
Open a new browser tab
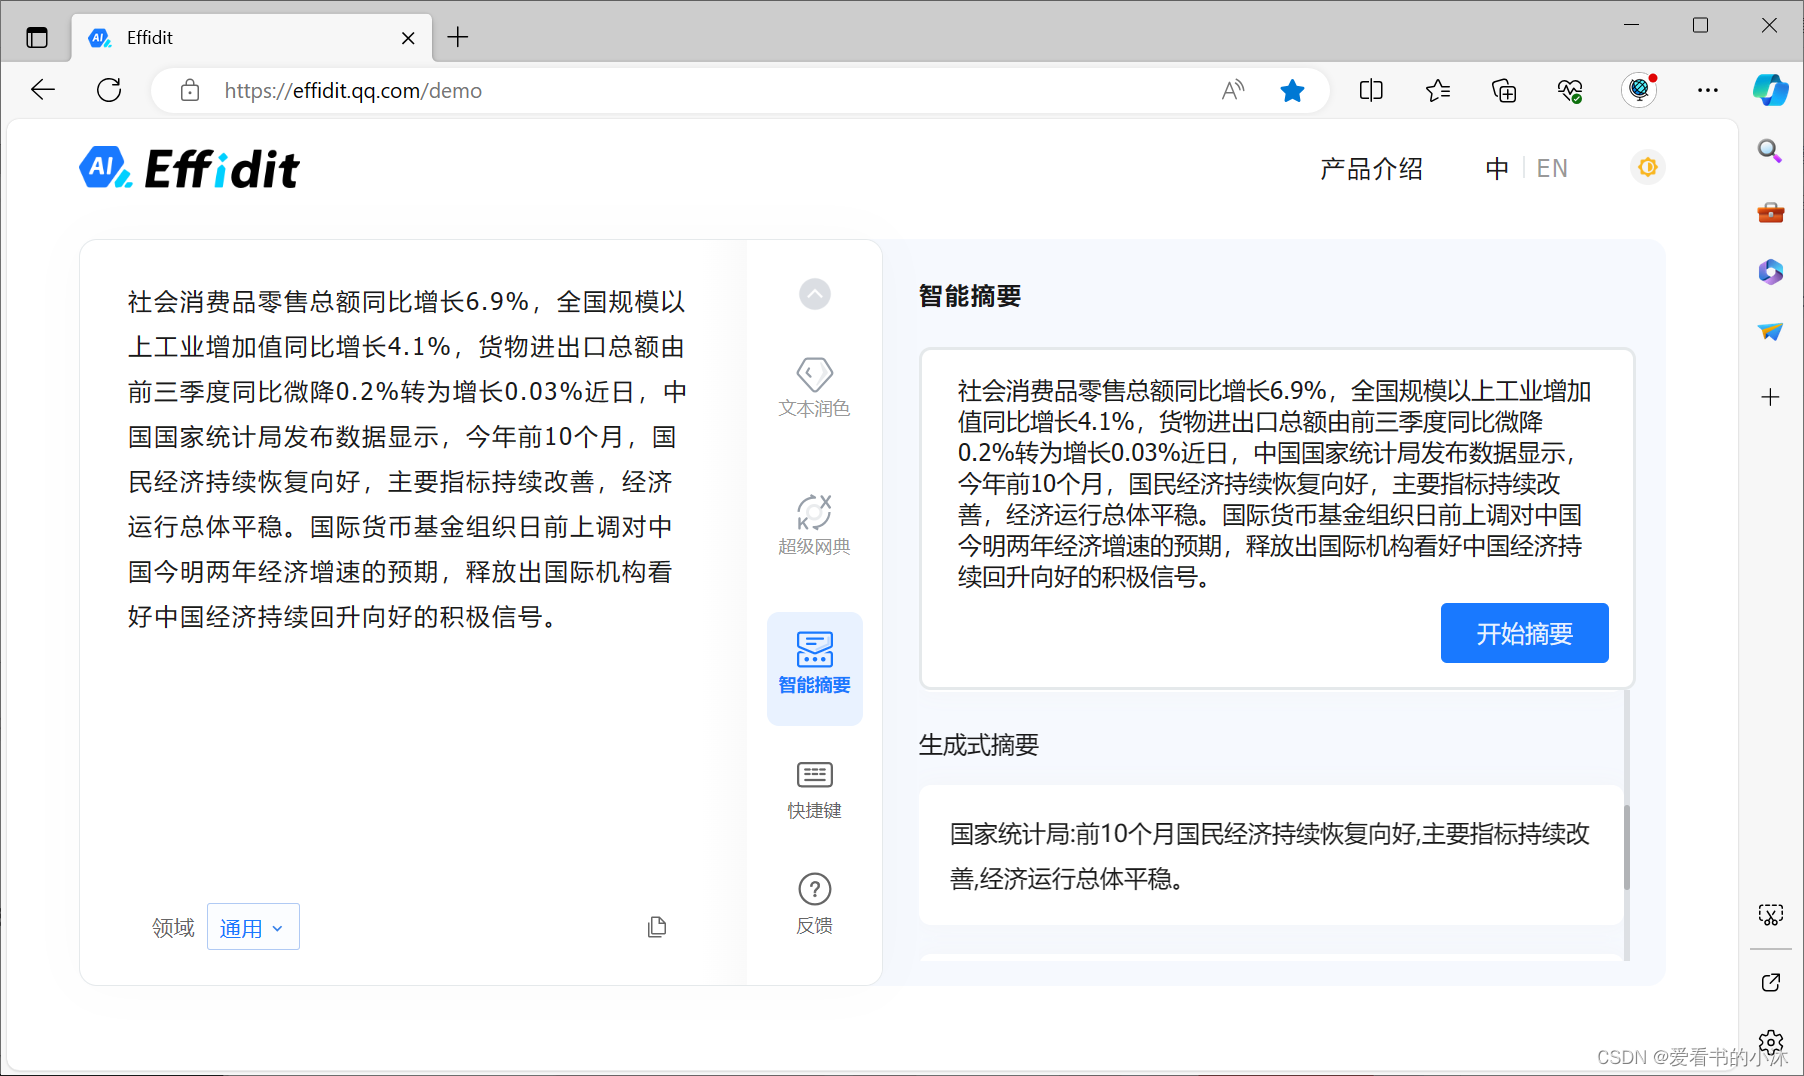coord(458,37)
